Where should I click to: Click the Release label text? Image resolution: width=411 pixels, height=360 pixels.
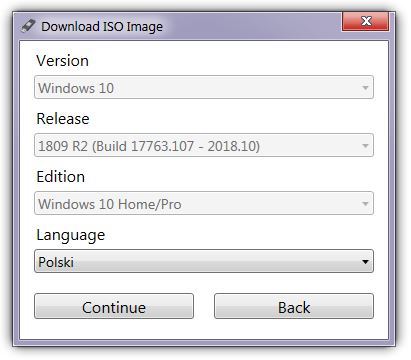click(63, 119)
